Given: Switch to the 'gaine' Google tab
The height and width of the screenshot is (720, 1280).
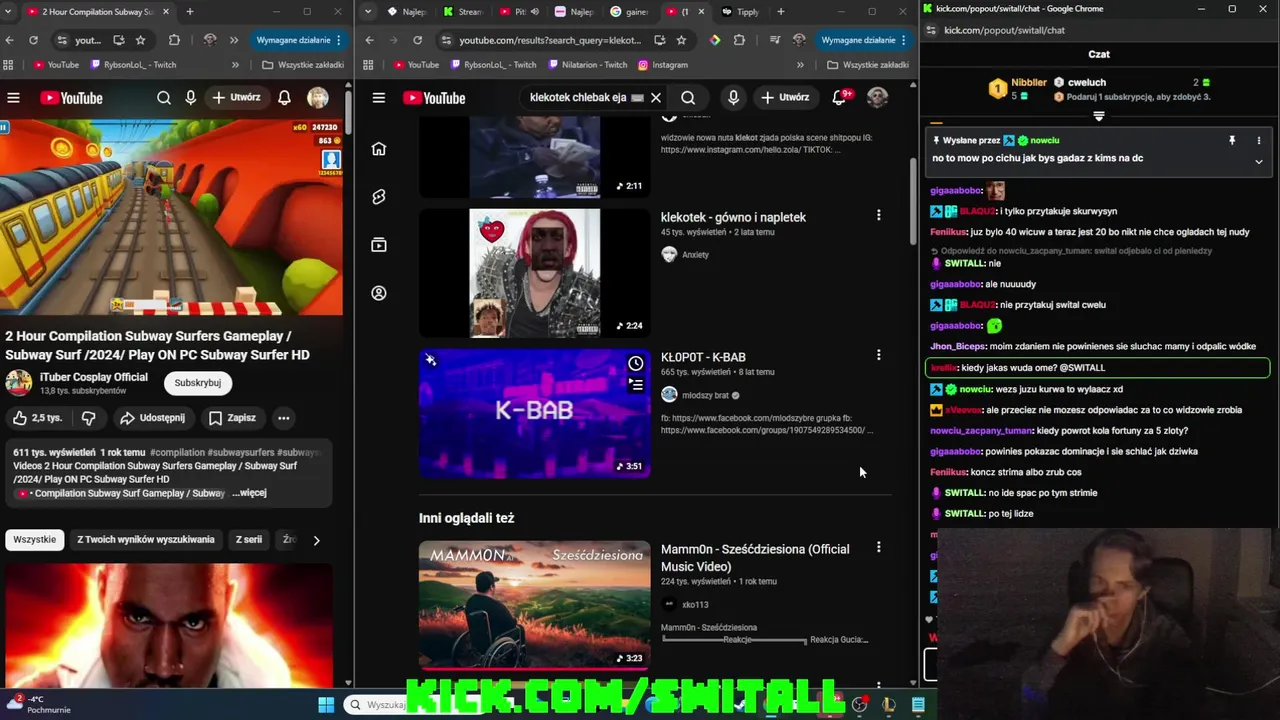Looking at the screenshot, I should pyautogui.click(x=629, y=12).
